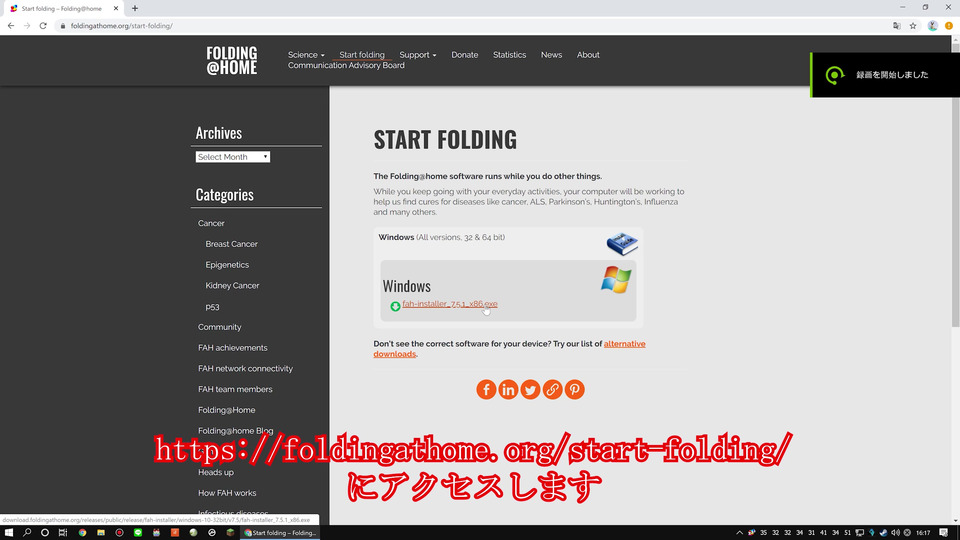This screenshot has height=540, width=960.
Task: Open the Breast Cancer category
Action: point(231,244)
